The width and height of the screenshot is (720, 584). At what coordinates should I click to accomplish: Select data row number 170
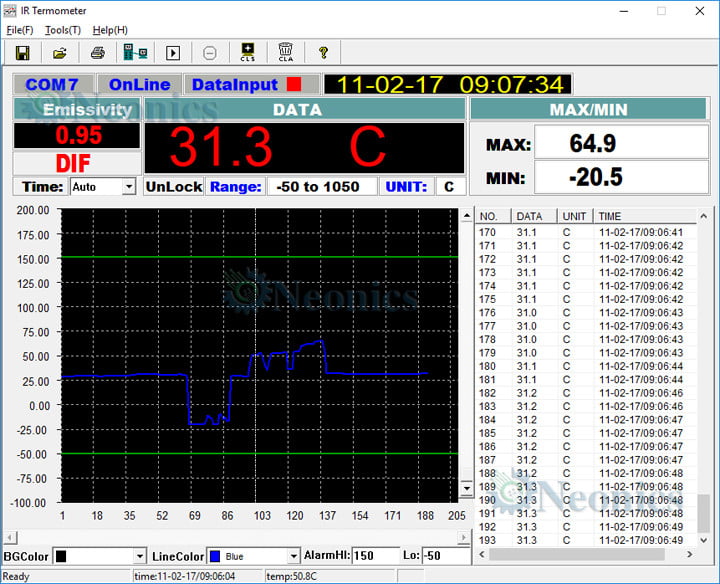pos(587,232)
